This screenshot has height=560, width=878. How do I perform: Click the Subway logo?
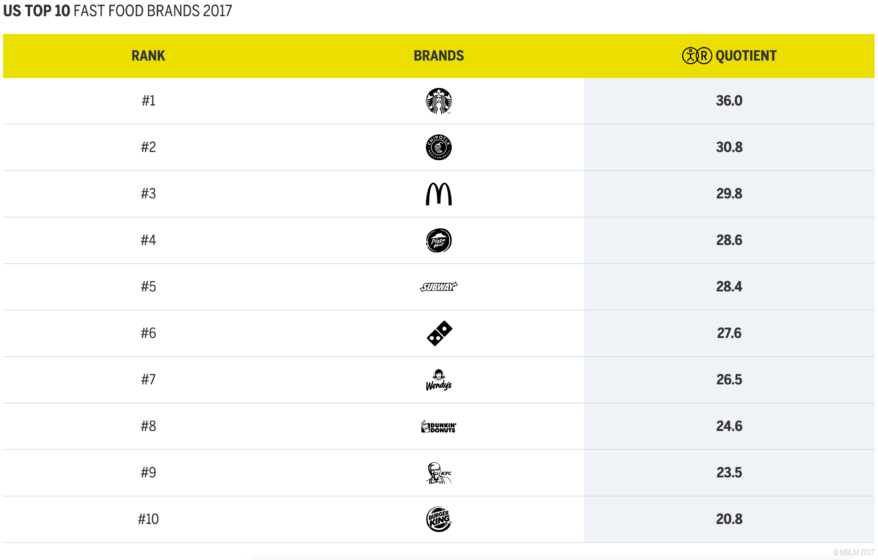coord(438,287)
